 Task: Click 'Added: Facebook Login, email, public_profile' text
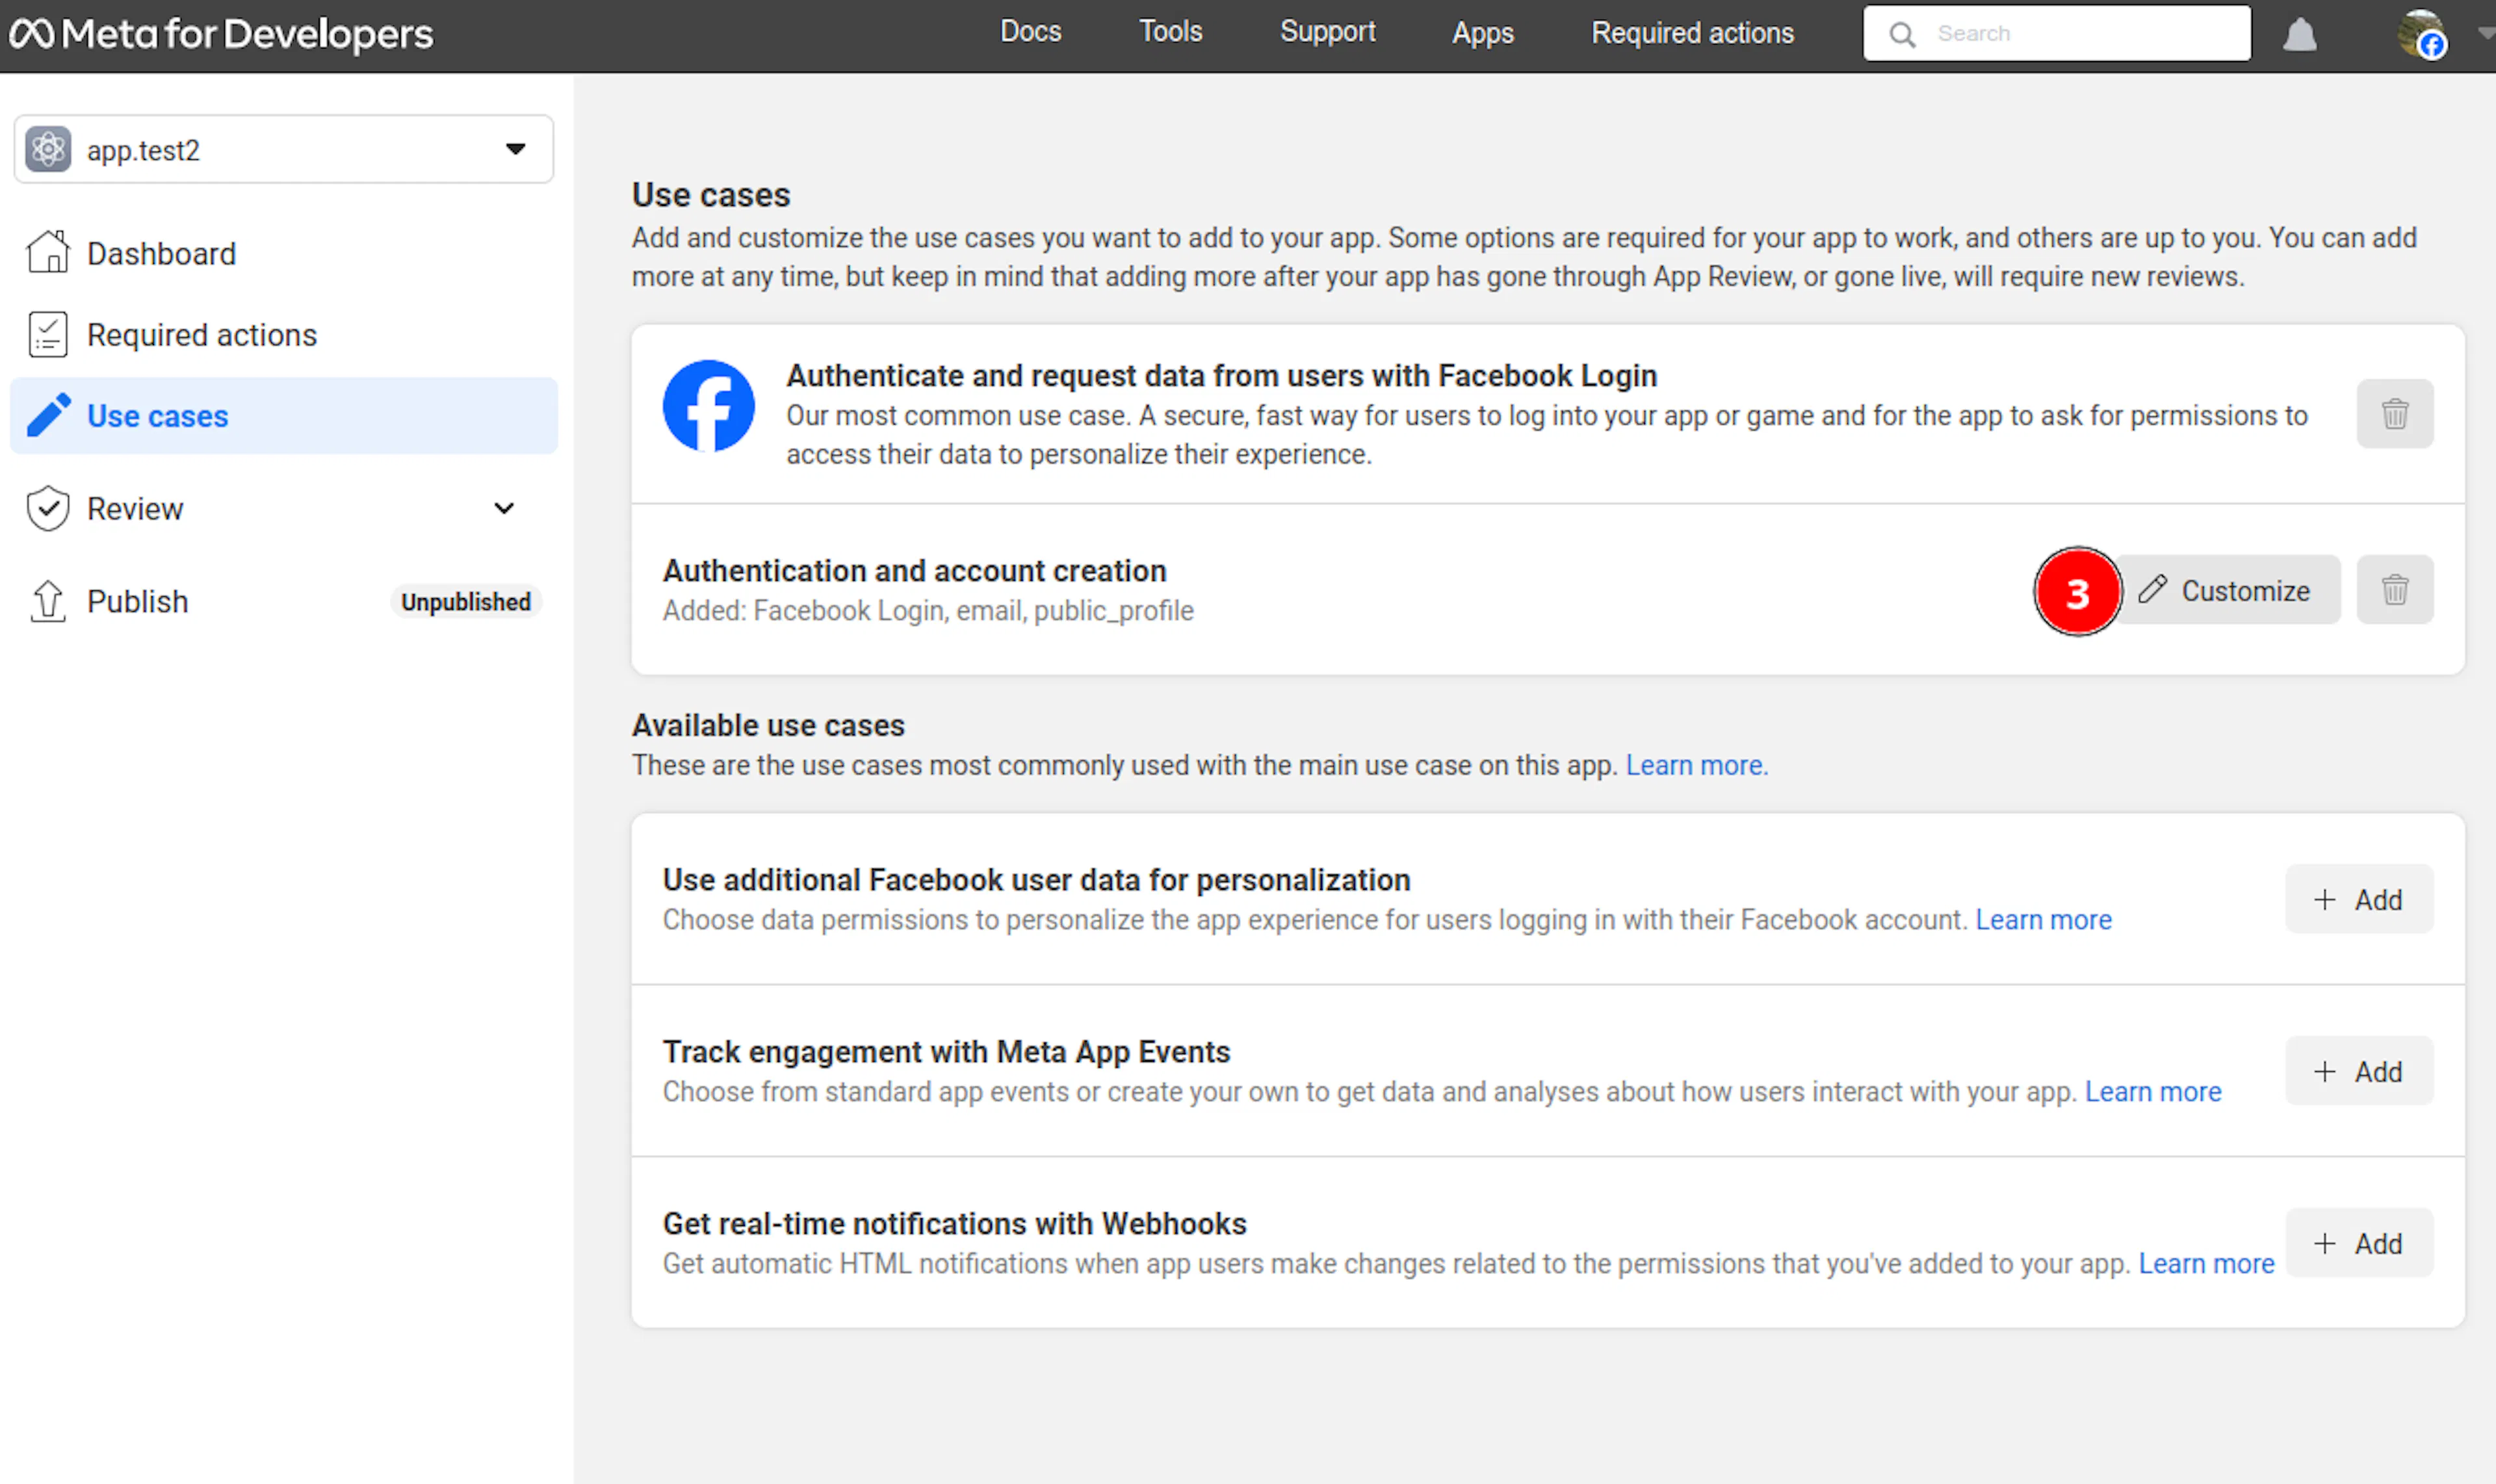(x=927, y=610)
